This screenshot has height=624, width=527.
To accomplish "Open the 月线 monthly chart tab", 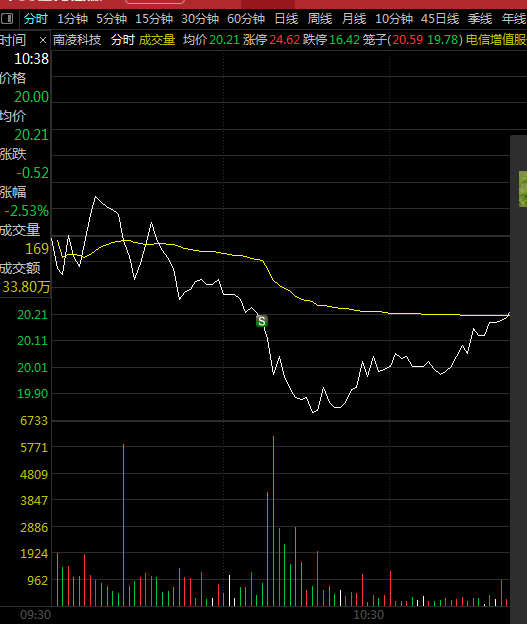I will [x=354, y=19].
